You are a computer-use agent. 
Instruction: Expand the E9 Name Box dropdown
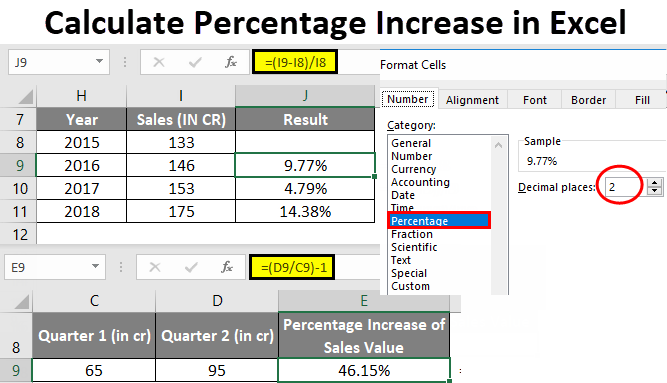pyautogui.click(x=95, y=266)
